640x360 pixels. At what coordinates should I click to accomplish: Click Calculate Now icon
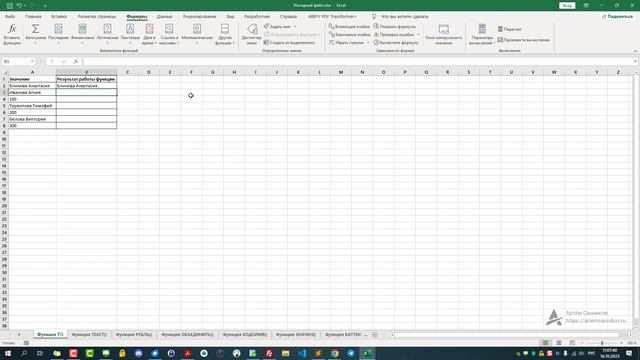[x=500, y=29]
